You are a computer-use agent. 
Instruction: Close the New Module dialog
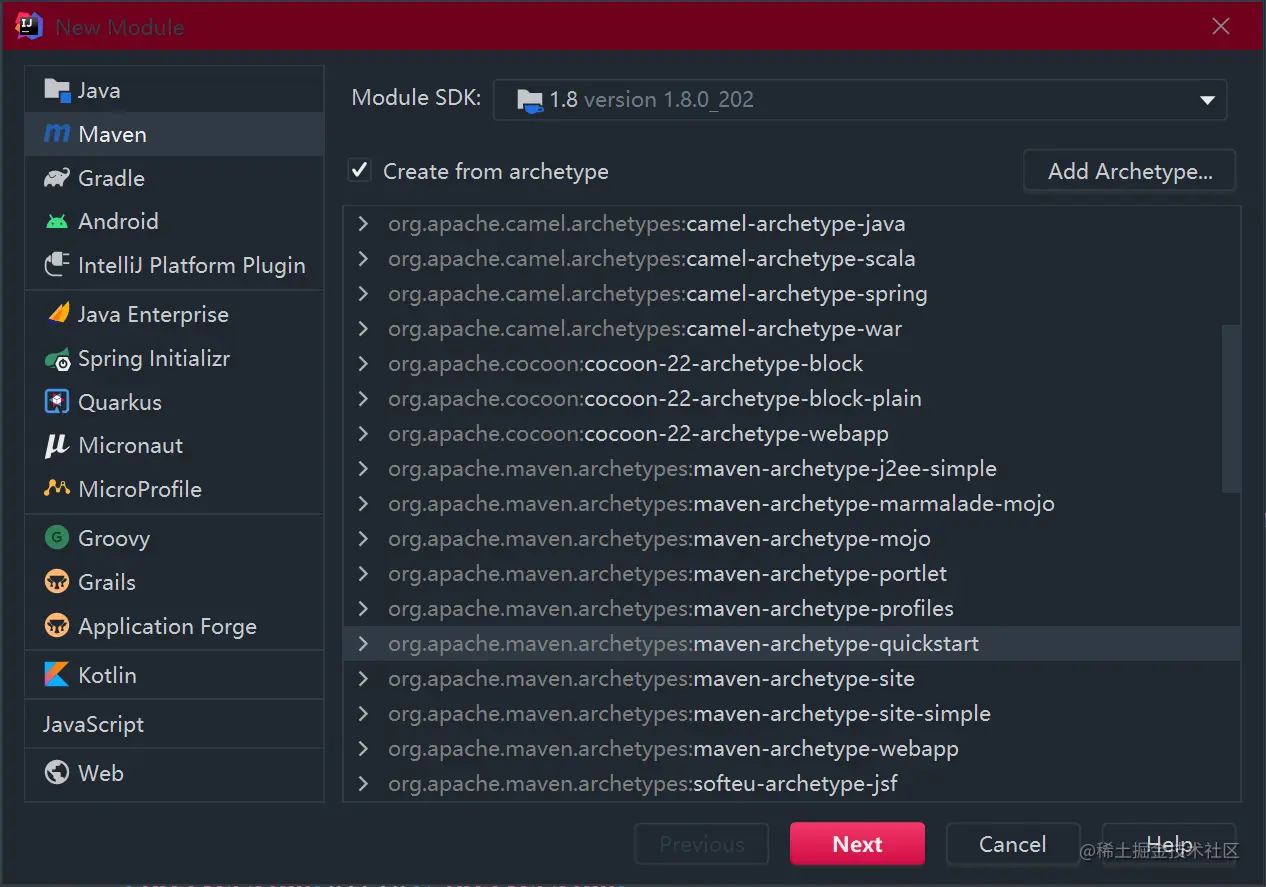(x=1221, y=27)
